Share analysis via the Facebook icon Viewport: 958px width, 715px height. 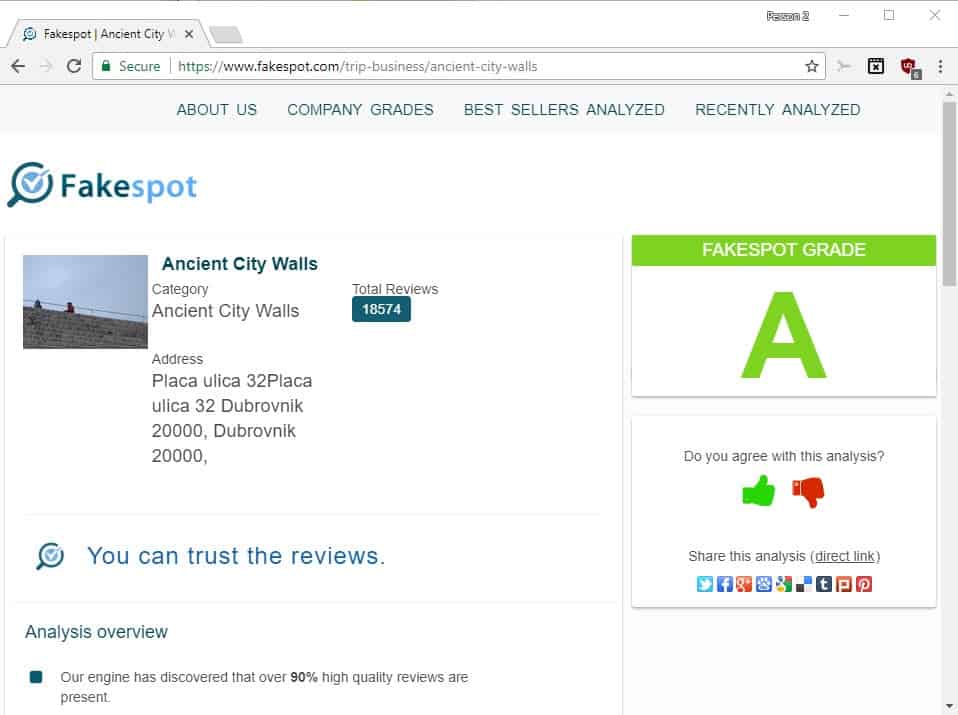coord(725,584)
